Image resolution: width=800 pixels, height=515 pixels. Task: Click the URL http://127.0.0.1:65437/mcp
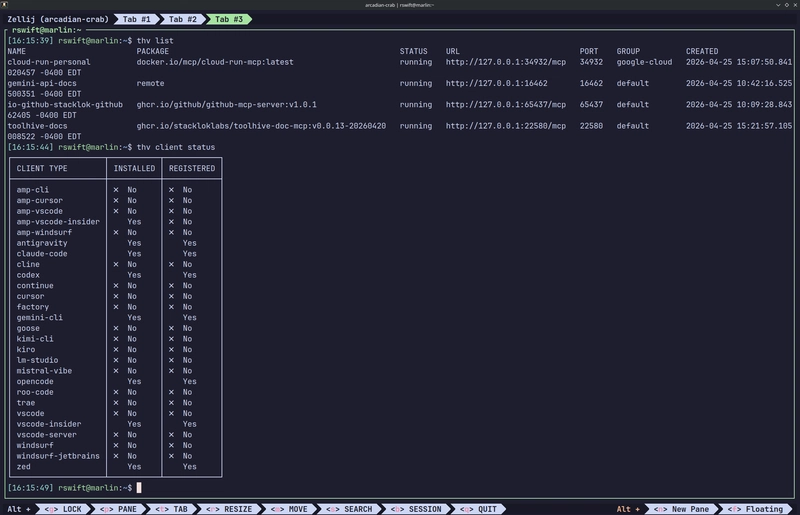(x=506, y=105)
